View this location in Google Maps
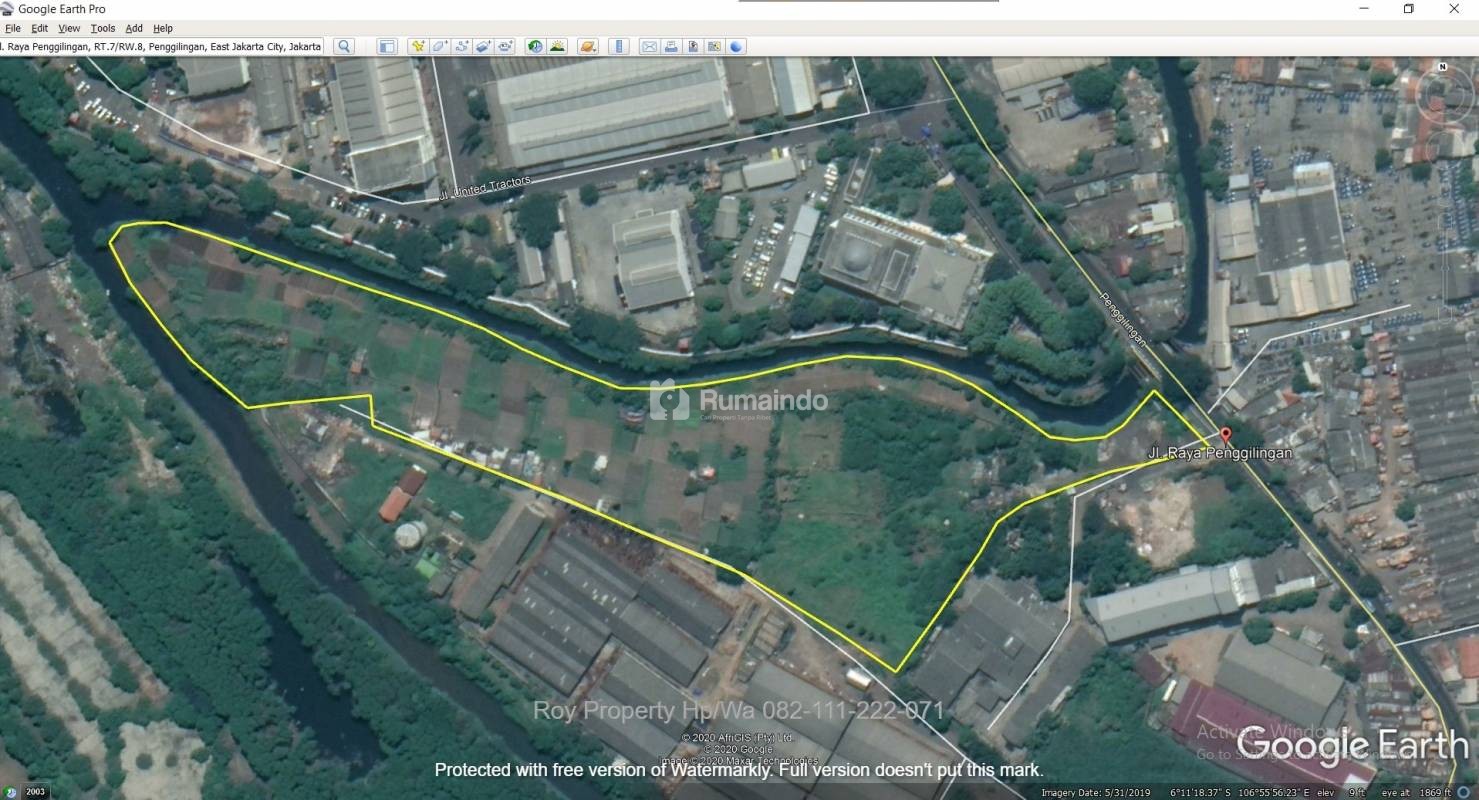Screen dimensions: 1479x800 [x=714, y=46]
